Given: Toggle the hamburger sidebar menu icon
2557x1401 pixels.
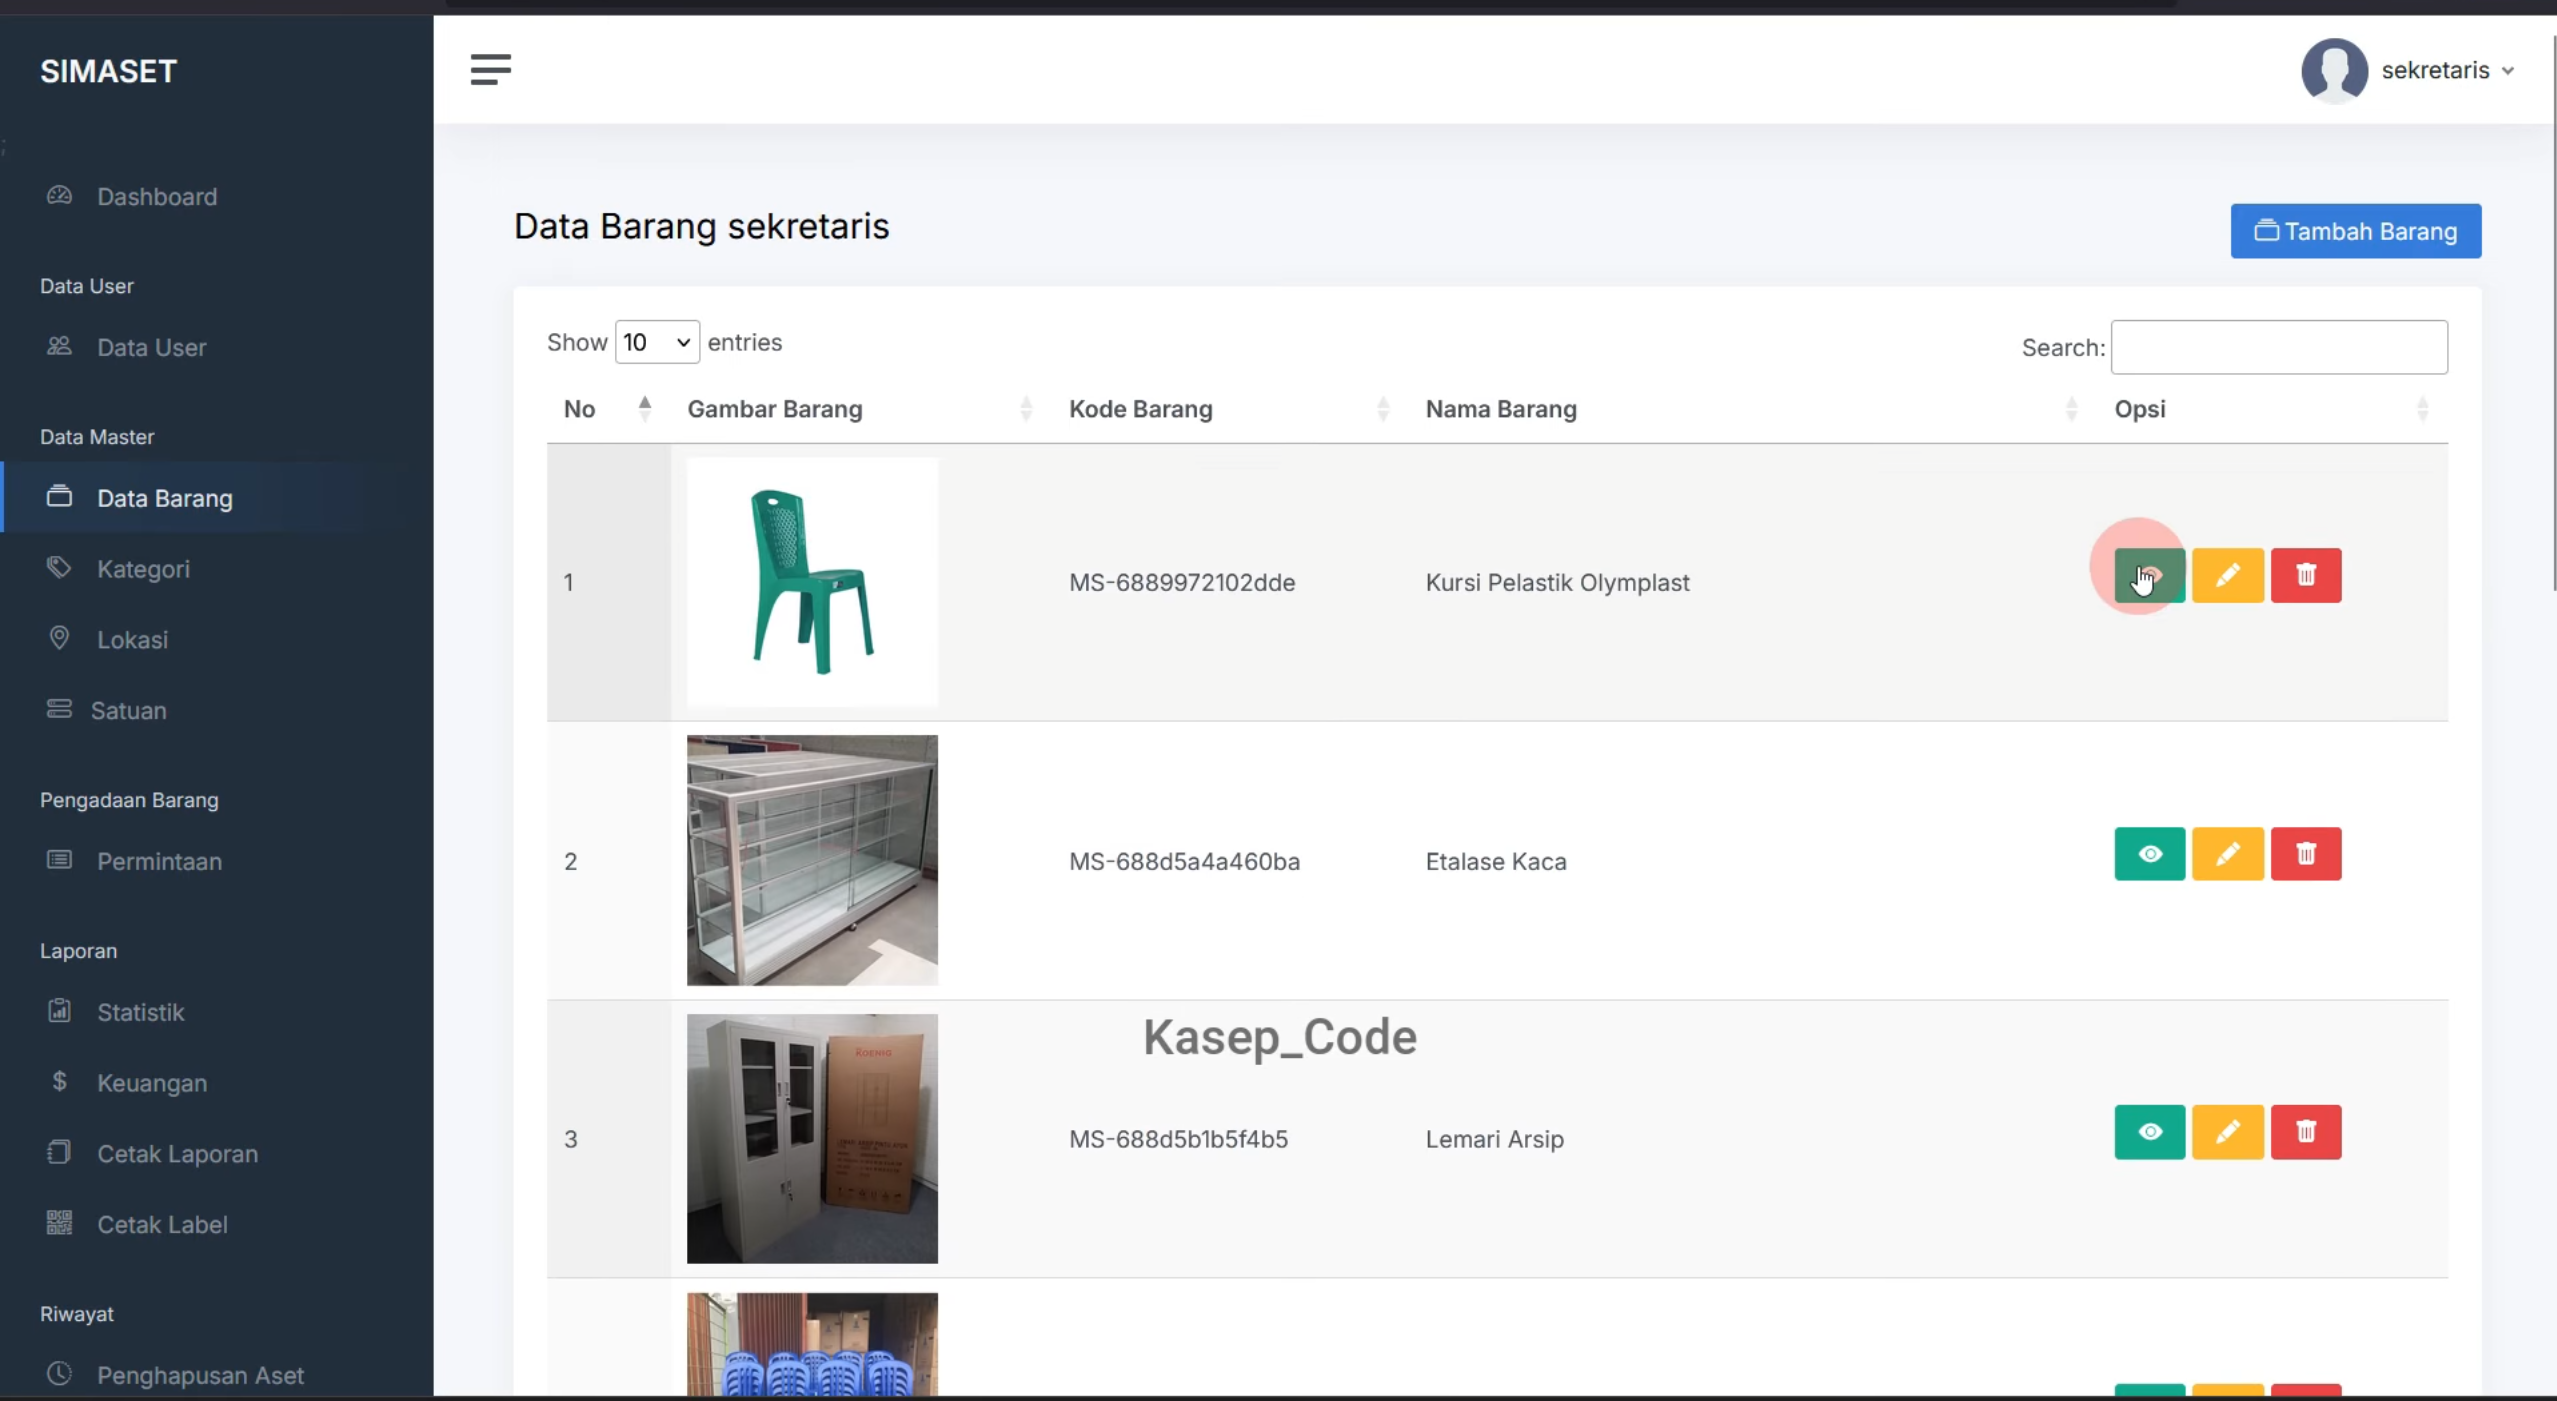Looking at the screenshot, I should [x=490, y=70].
